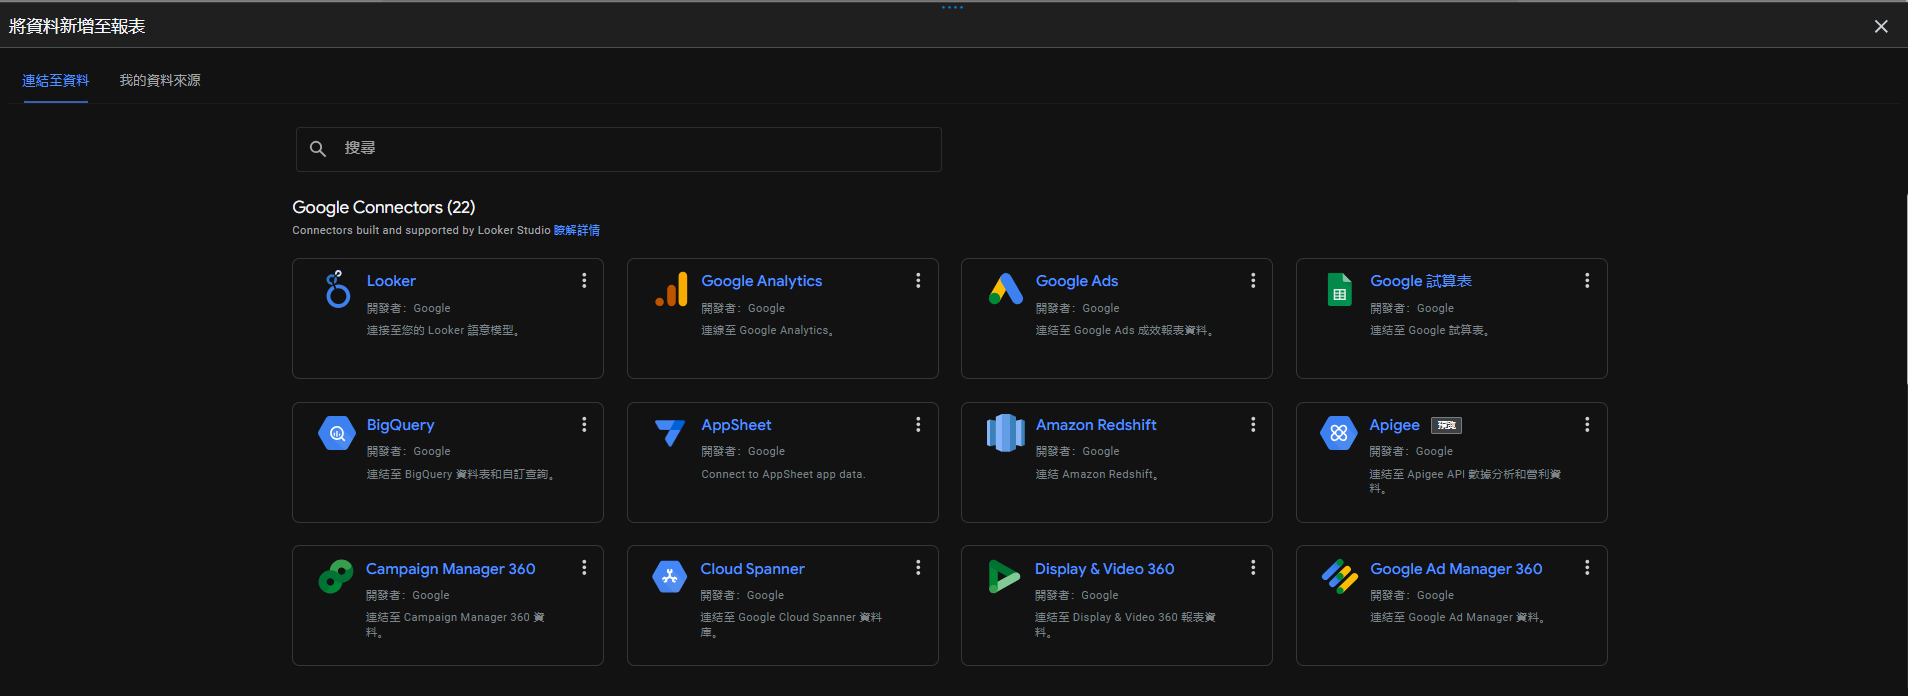Select the BigQuery connector title
The image size is (1908, 696).
pos(400,425)
